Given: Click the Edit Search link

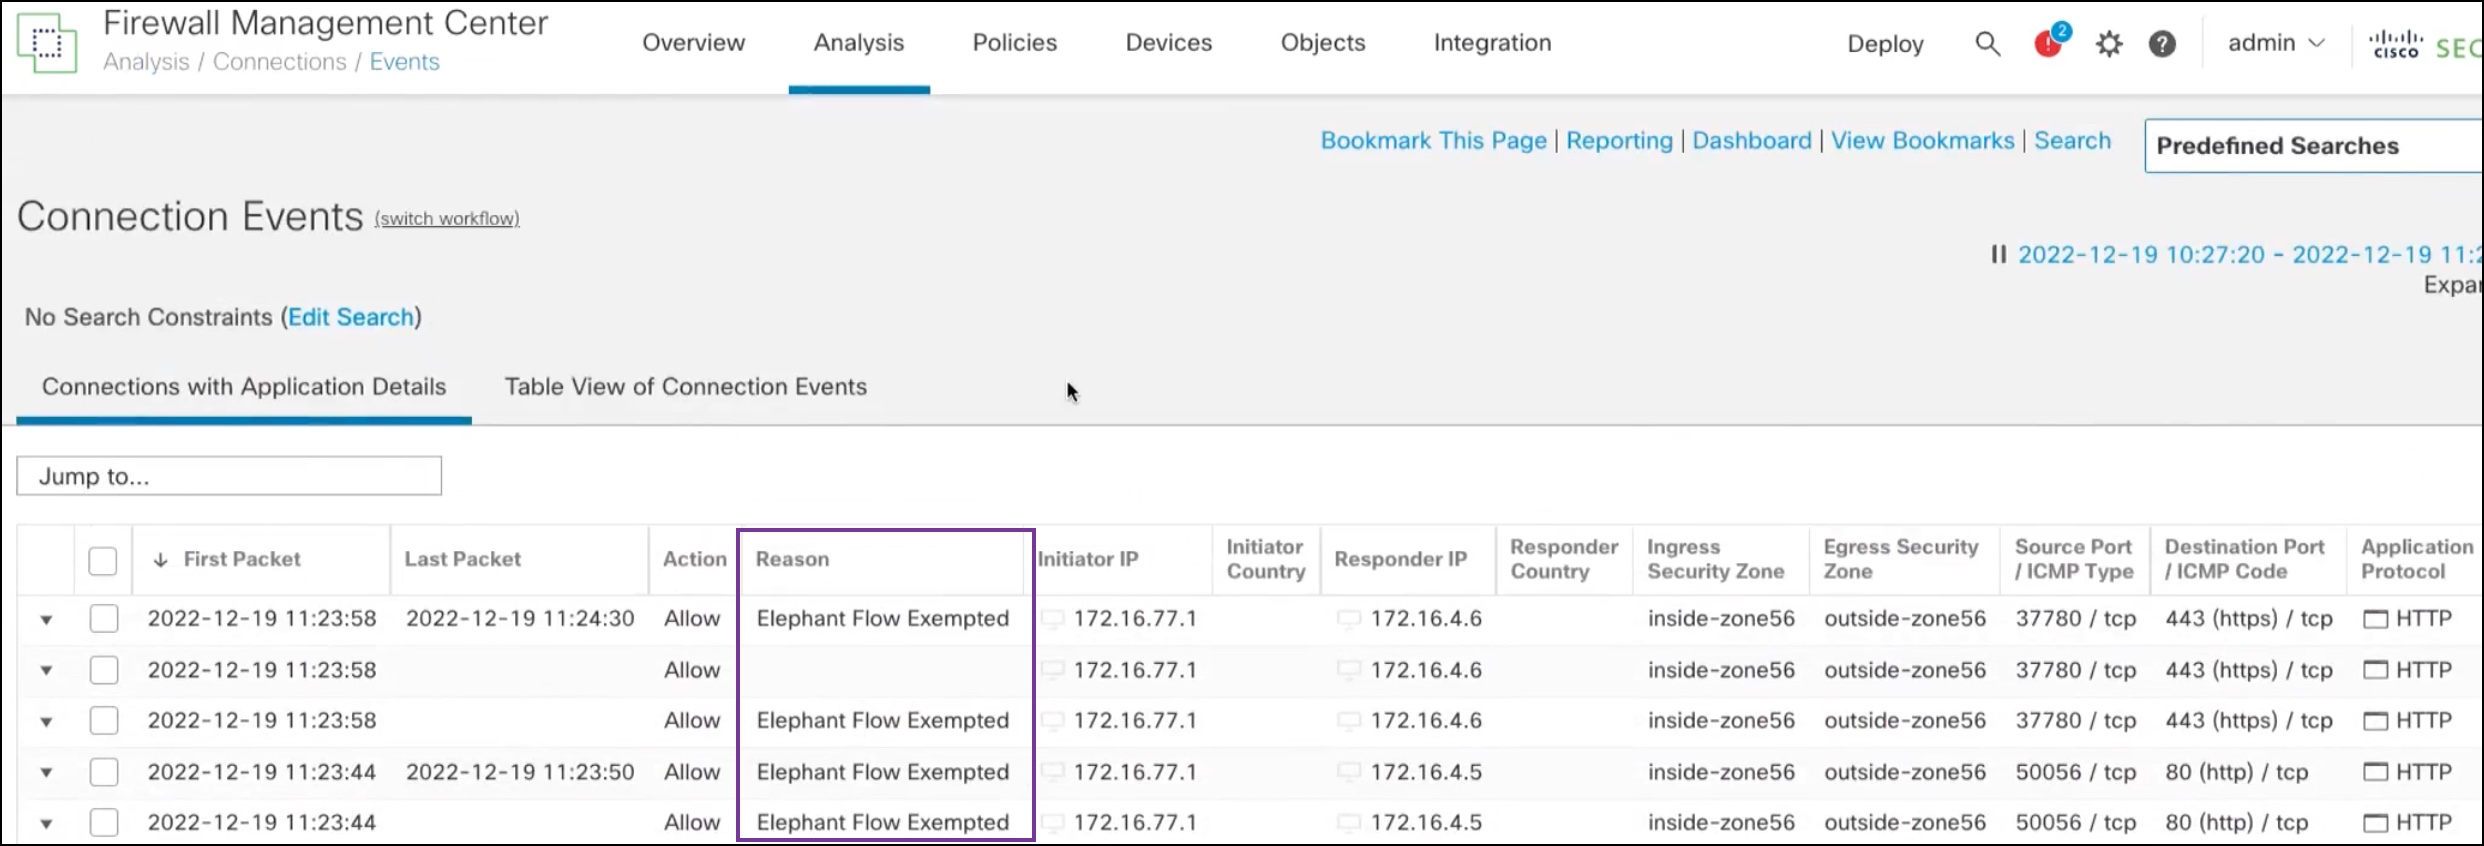Looking at the screenshot, I should [351, 317].
